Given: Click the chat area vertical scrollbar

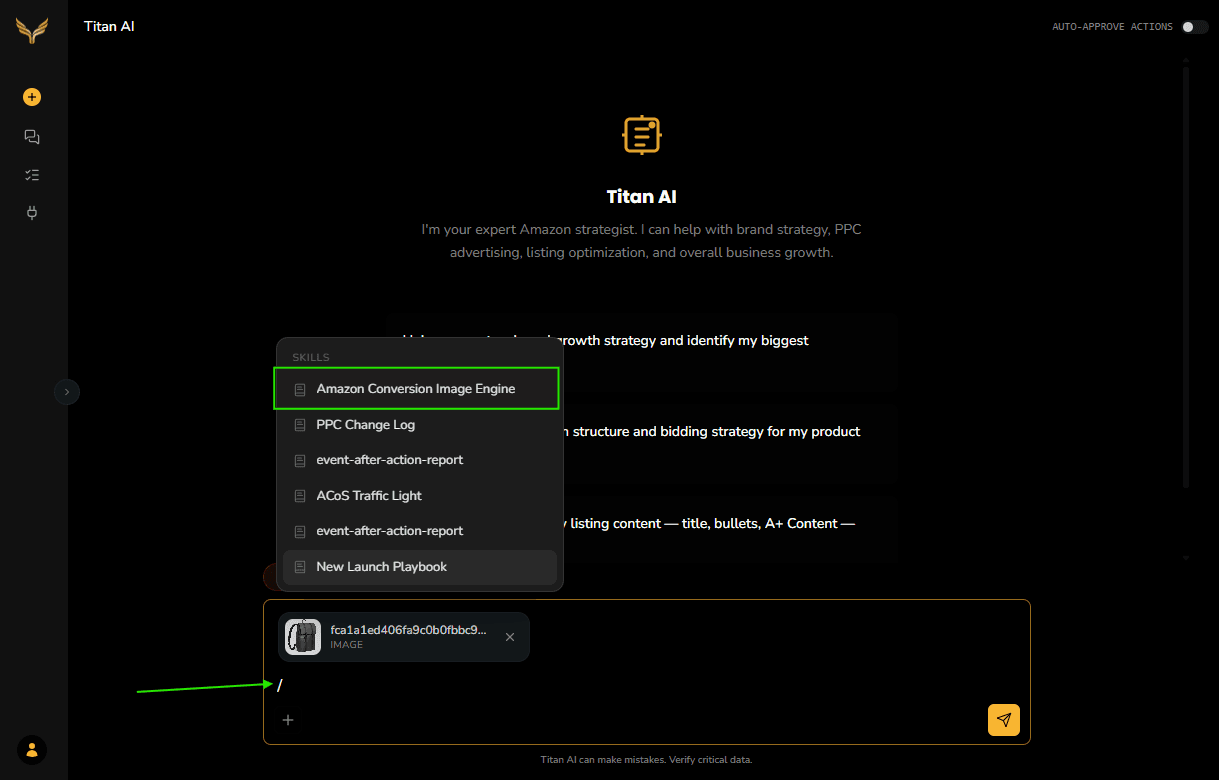Looking at the screenshot, I should point(1186,278).
